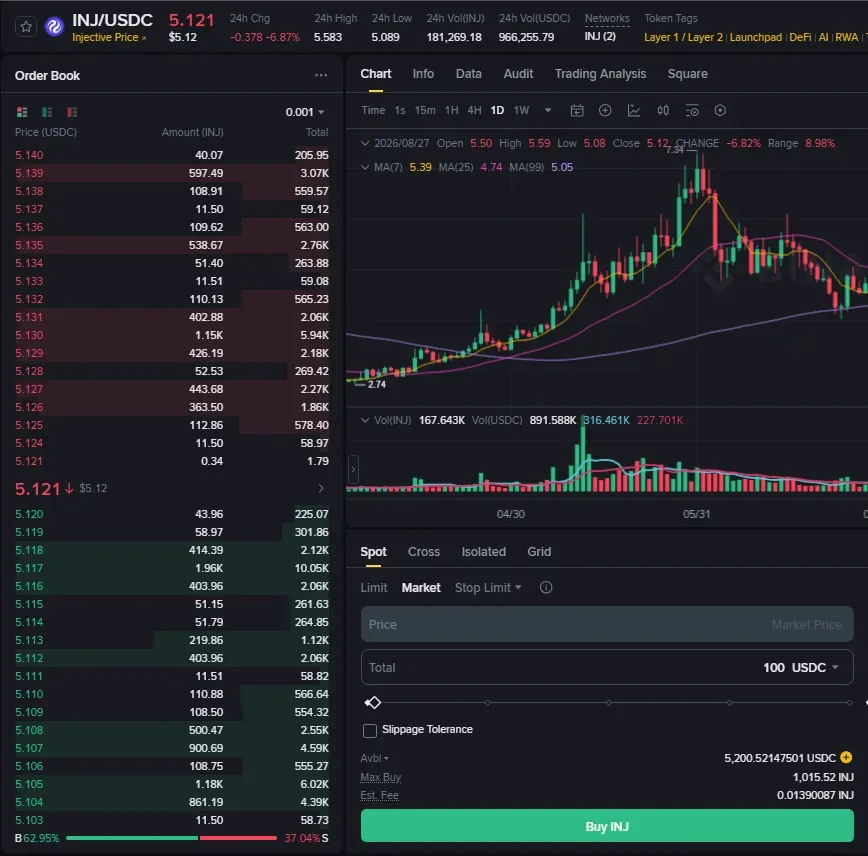Set chart interval to 4H
Viewport: 868px width, 856px height.
click(x=474, y=110)
